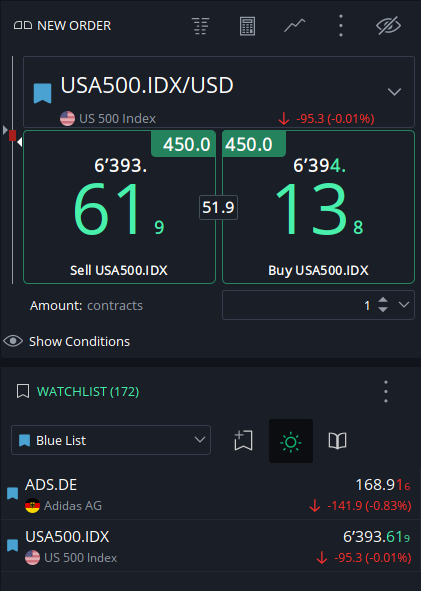Open the calculator icon in New Order
This screenshot has height=591, width=421.
click(247, 26)
